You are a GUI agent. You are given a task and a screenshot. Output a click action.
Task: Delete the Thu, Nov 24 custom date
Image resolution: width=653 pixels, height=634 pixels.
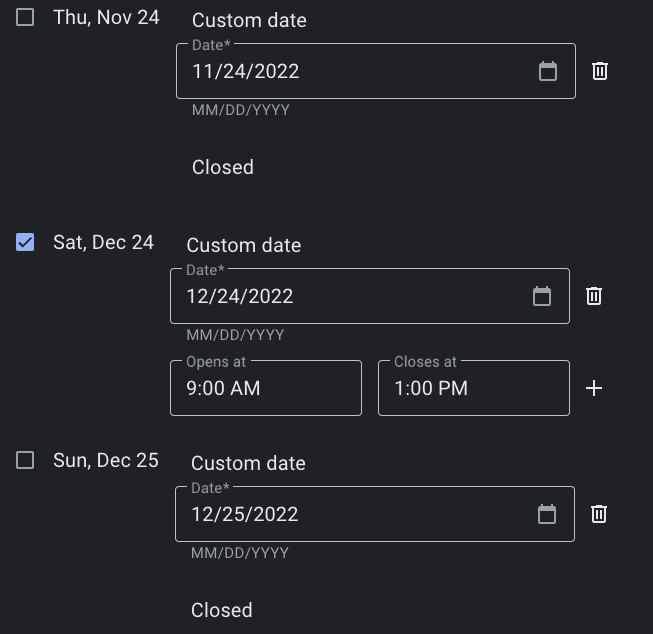click(x=600, y=71)
